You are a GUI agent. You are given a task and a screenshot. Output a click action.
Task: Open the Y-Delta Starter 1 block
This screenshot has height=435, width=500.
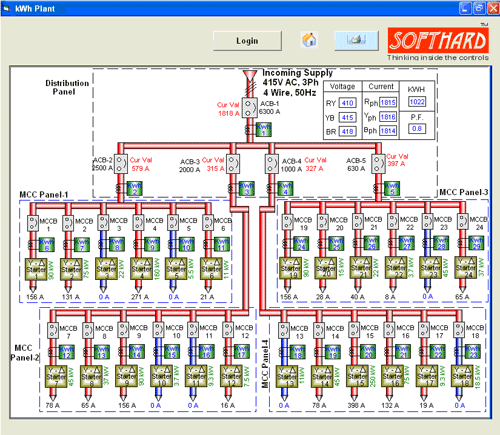(36, 269)
